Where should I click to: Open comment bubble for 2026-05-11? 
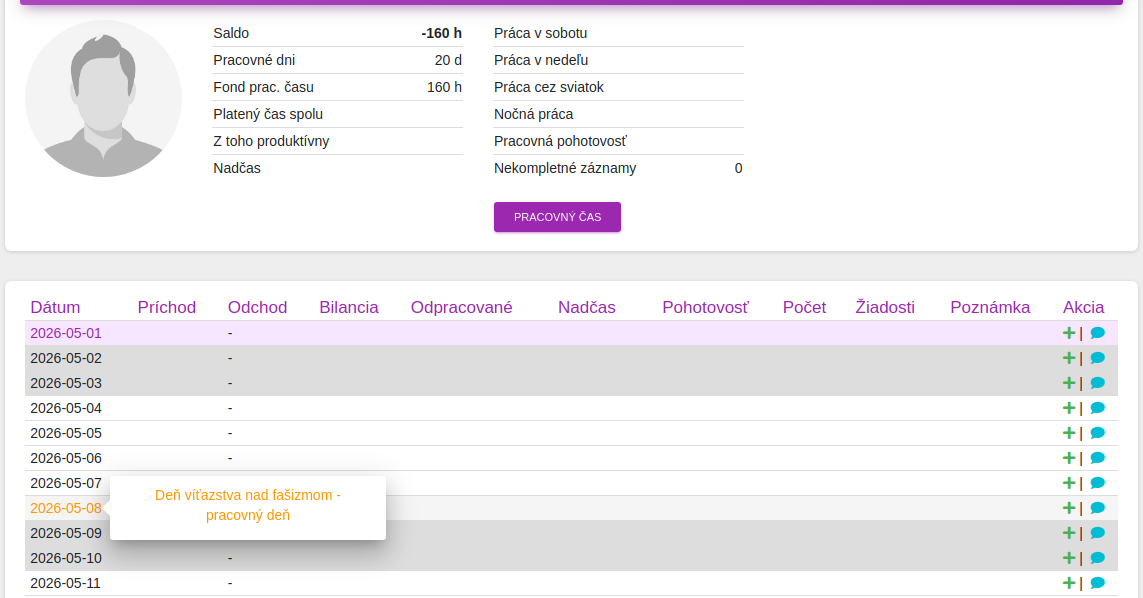(x=1097, y=583)
